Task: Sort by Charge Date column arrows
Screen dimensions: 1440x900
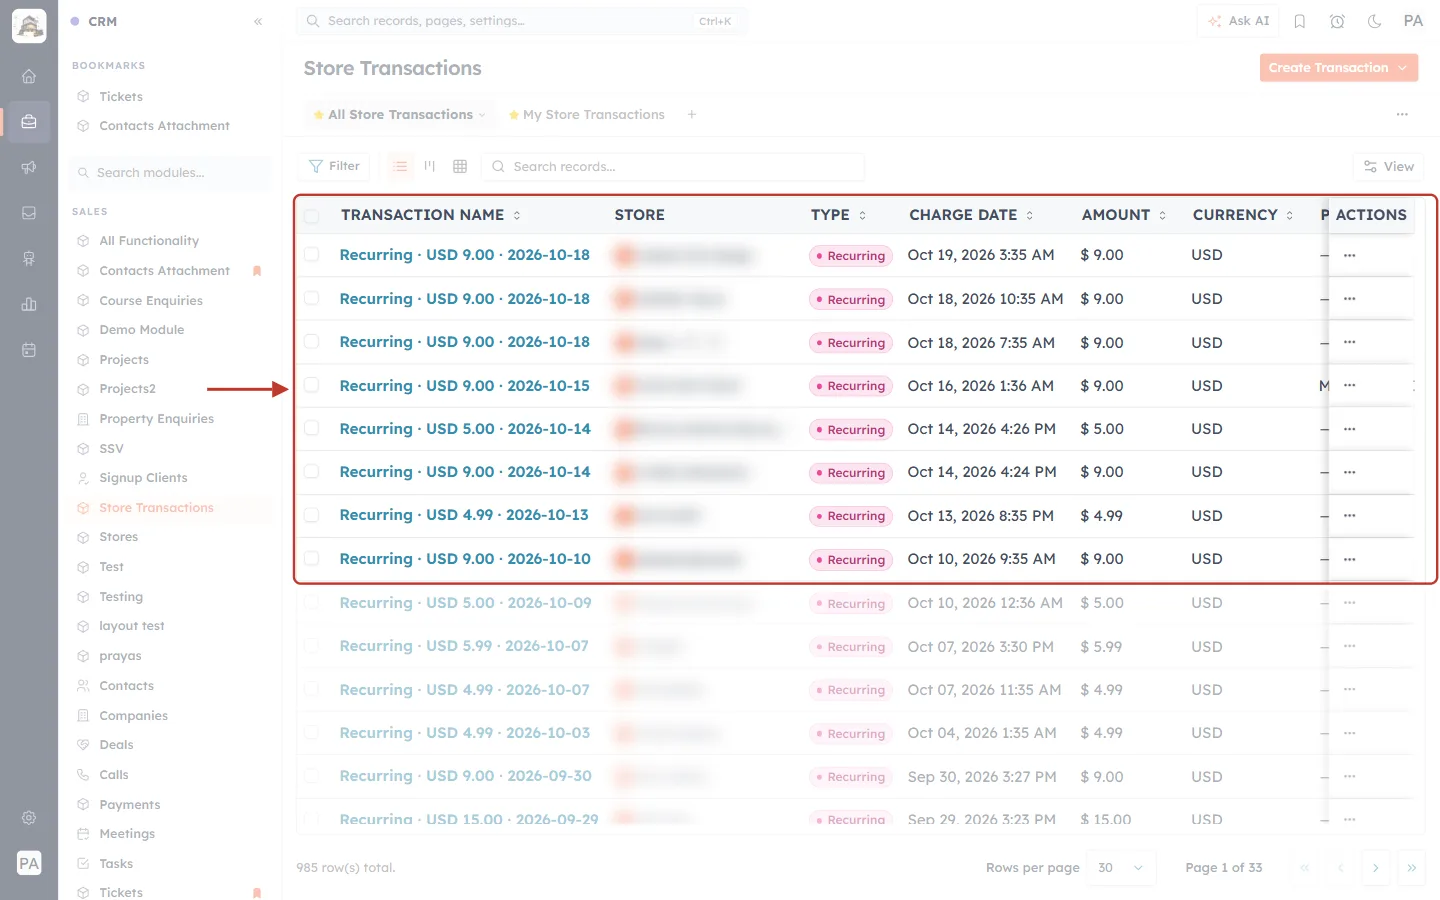Action: (x=1030, y=215)
